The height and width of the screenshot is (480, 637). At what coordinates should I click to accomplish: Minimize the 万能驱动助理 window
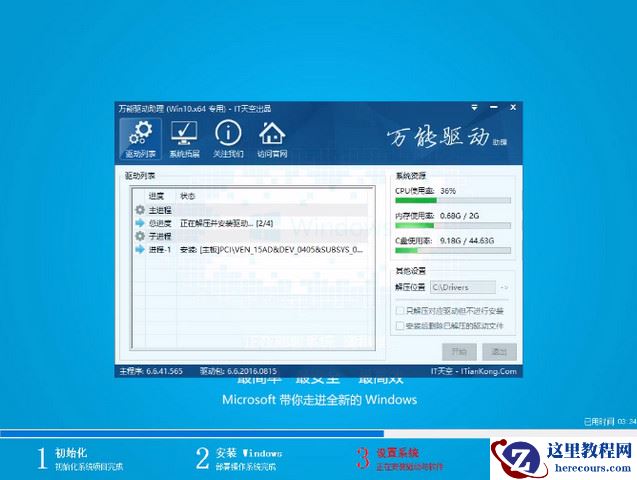point(494,108)
